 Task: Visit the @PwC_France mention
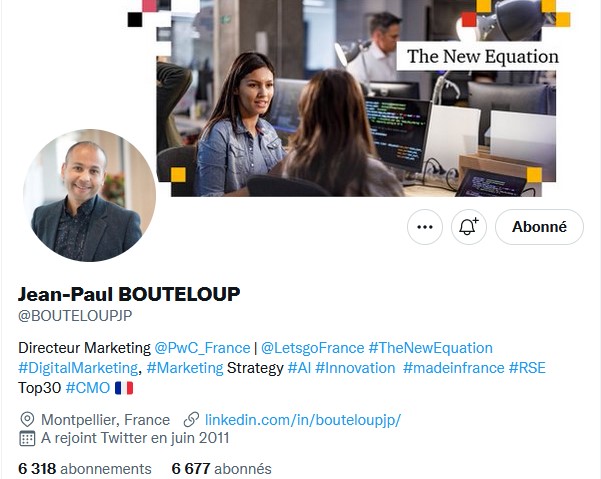202,348
